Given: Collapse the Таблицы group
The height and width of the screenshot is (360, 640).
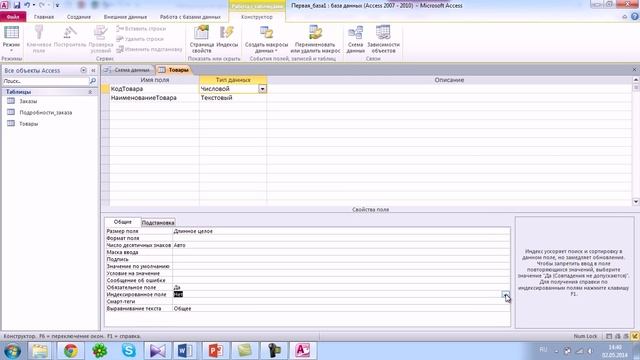Looking at the screenshot, I should click(90, 92).
